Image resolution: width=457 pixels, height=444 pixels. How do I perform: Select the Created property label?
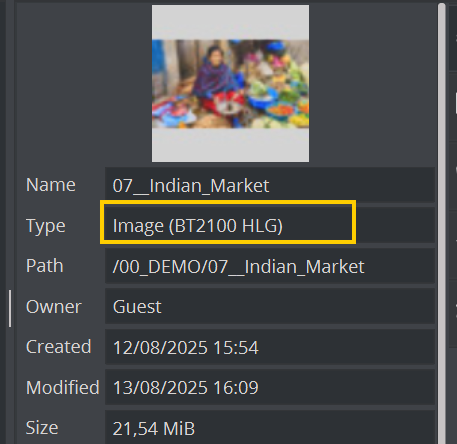[58, 347]
